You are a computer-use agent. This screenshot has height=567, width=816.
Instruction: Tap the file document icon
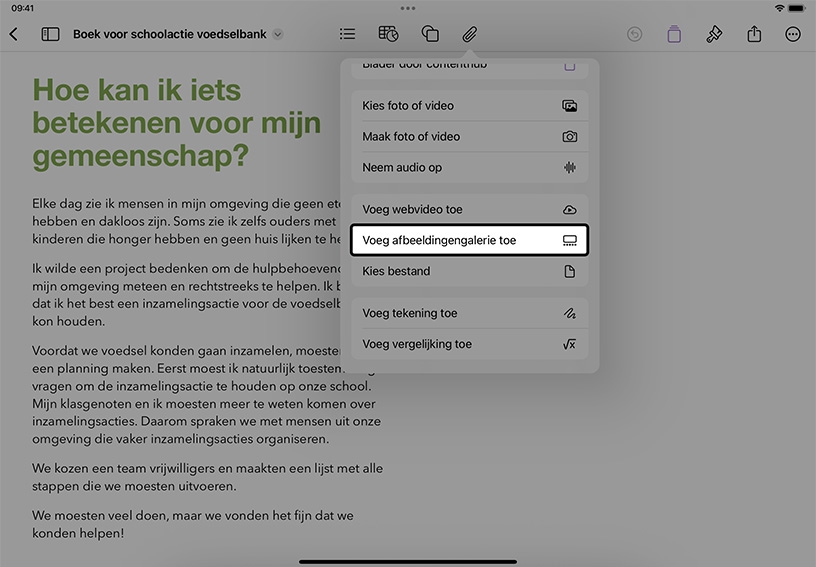(x=570, y=271)
